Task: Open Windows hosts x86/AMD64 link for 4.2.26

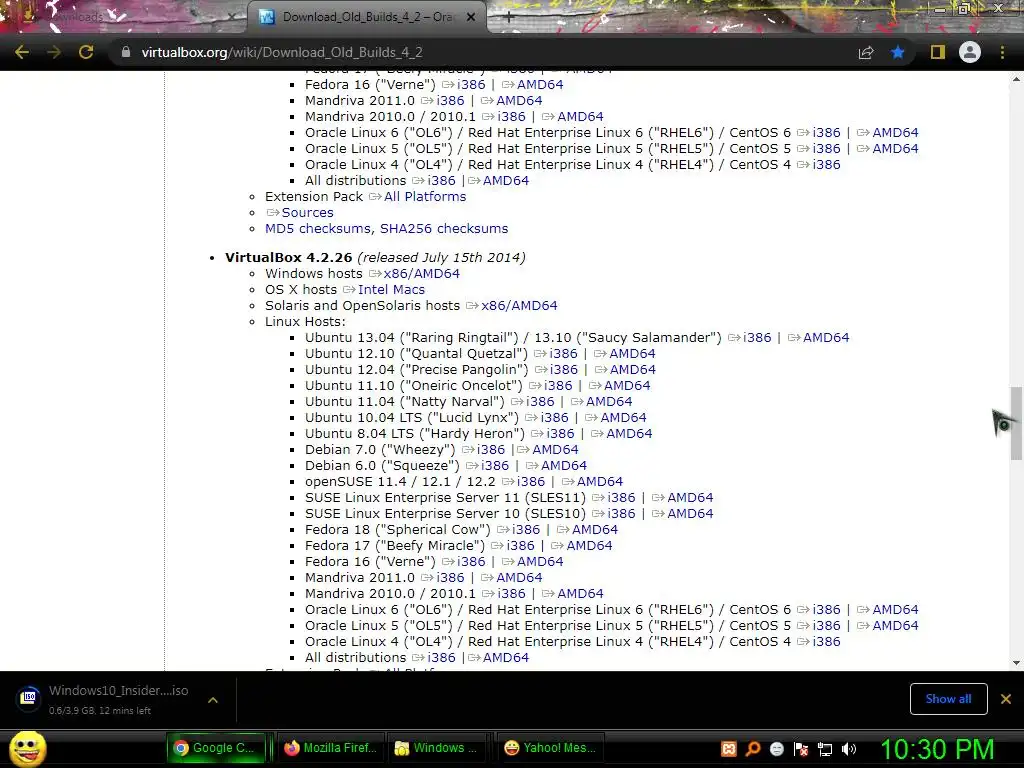Action: pyautogui.click(x=422, y=274)
